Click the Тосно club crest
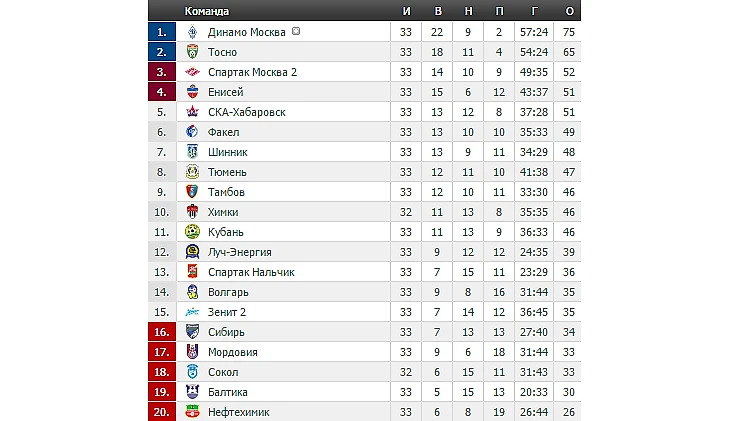 point(192,52)
